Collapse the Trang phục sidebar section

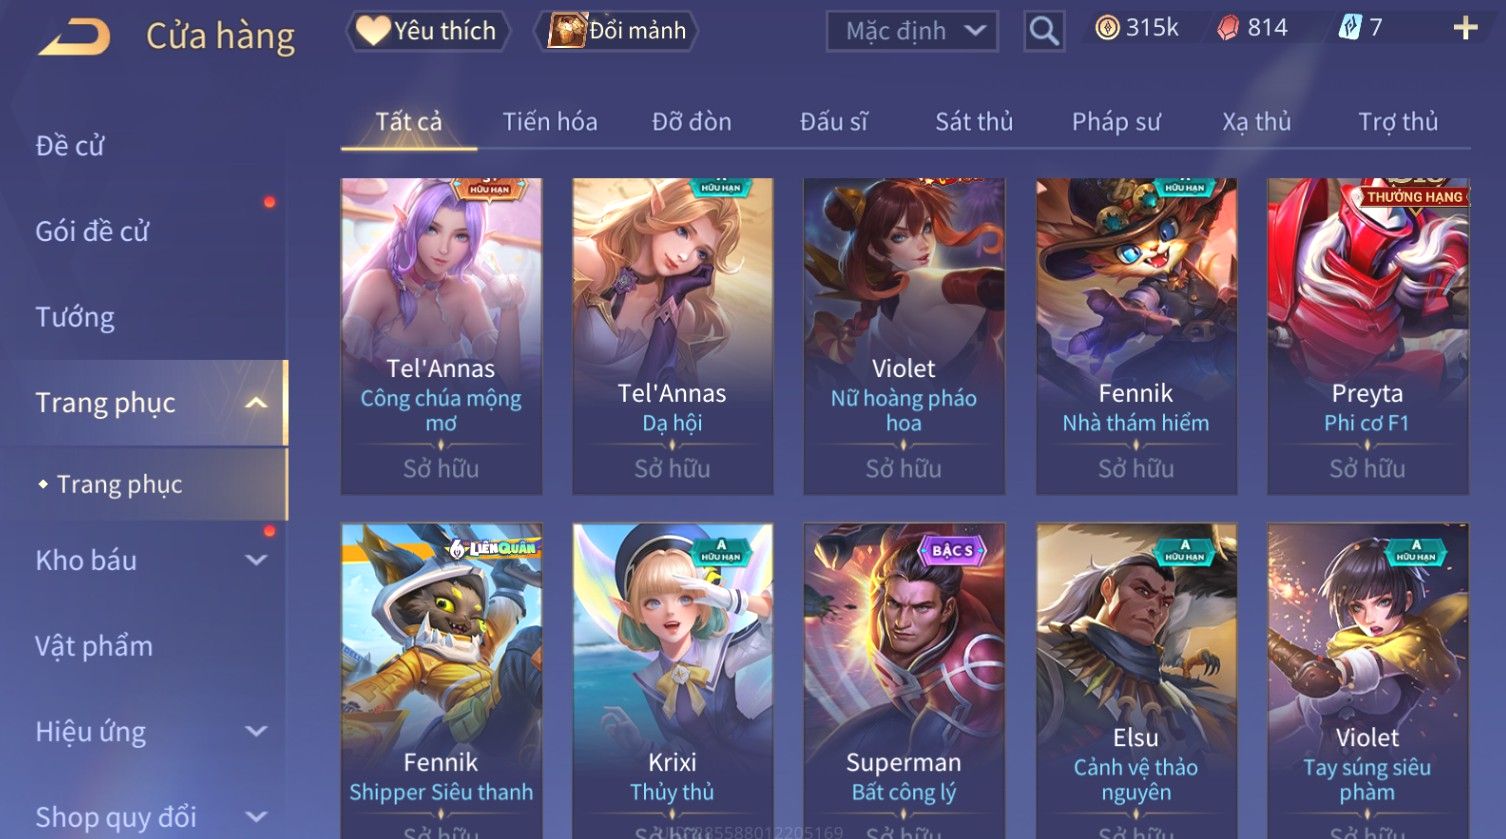(x=256, y=403)
